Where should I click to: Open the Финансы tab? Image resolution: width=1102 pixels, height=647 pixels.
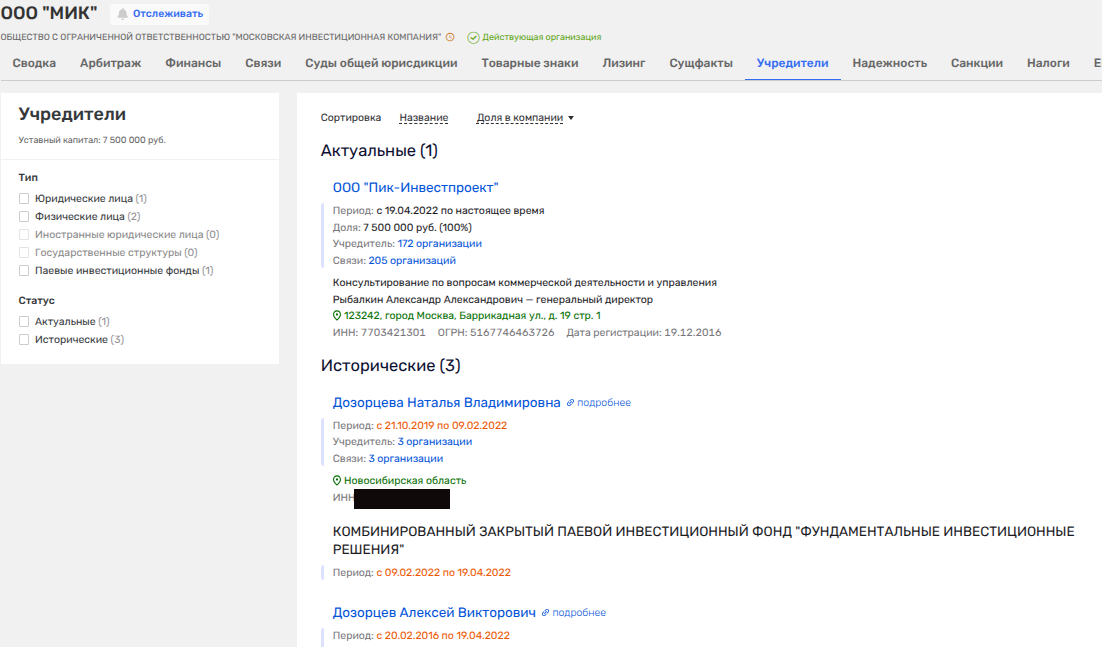pyautogui.click(x=193, y=63)
